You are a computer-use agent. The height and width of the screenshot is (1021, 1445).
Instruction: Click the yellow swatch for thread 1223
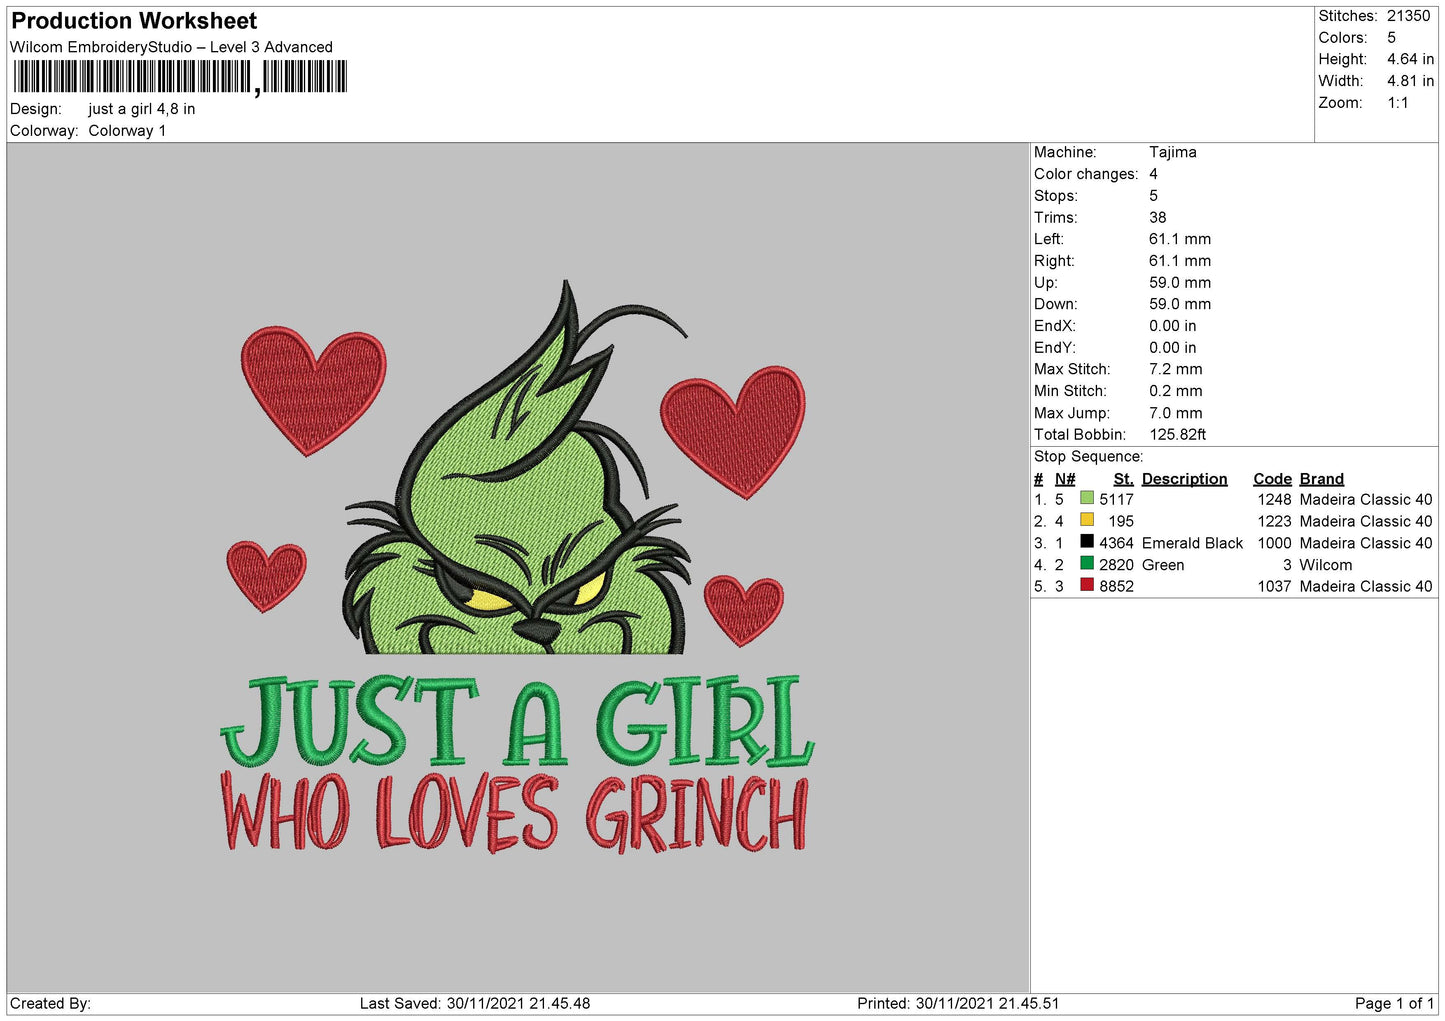point(1087,520)
